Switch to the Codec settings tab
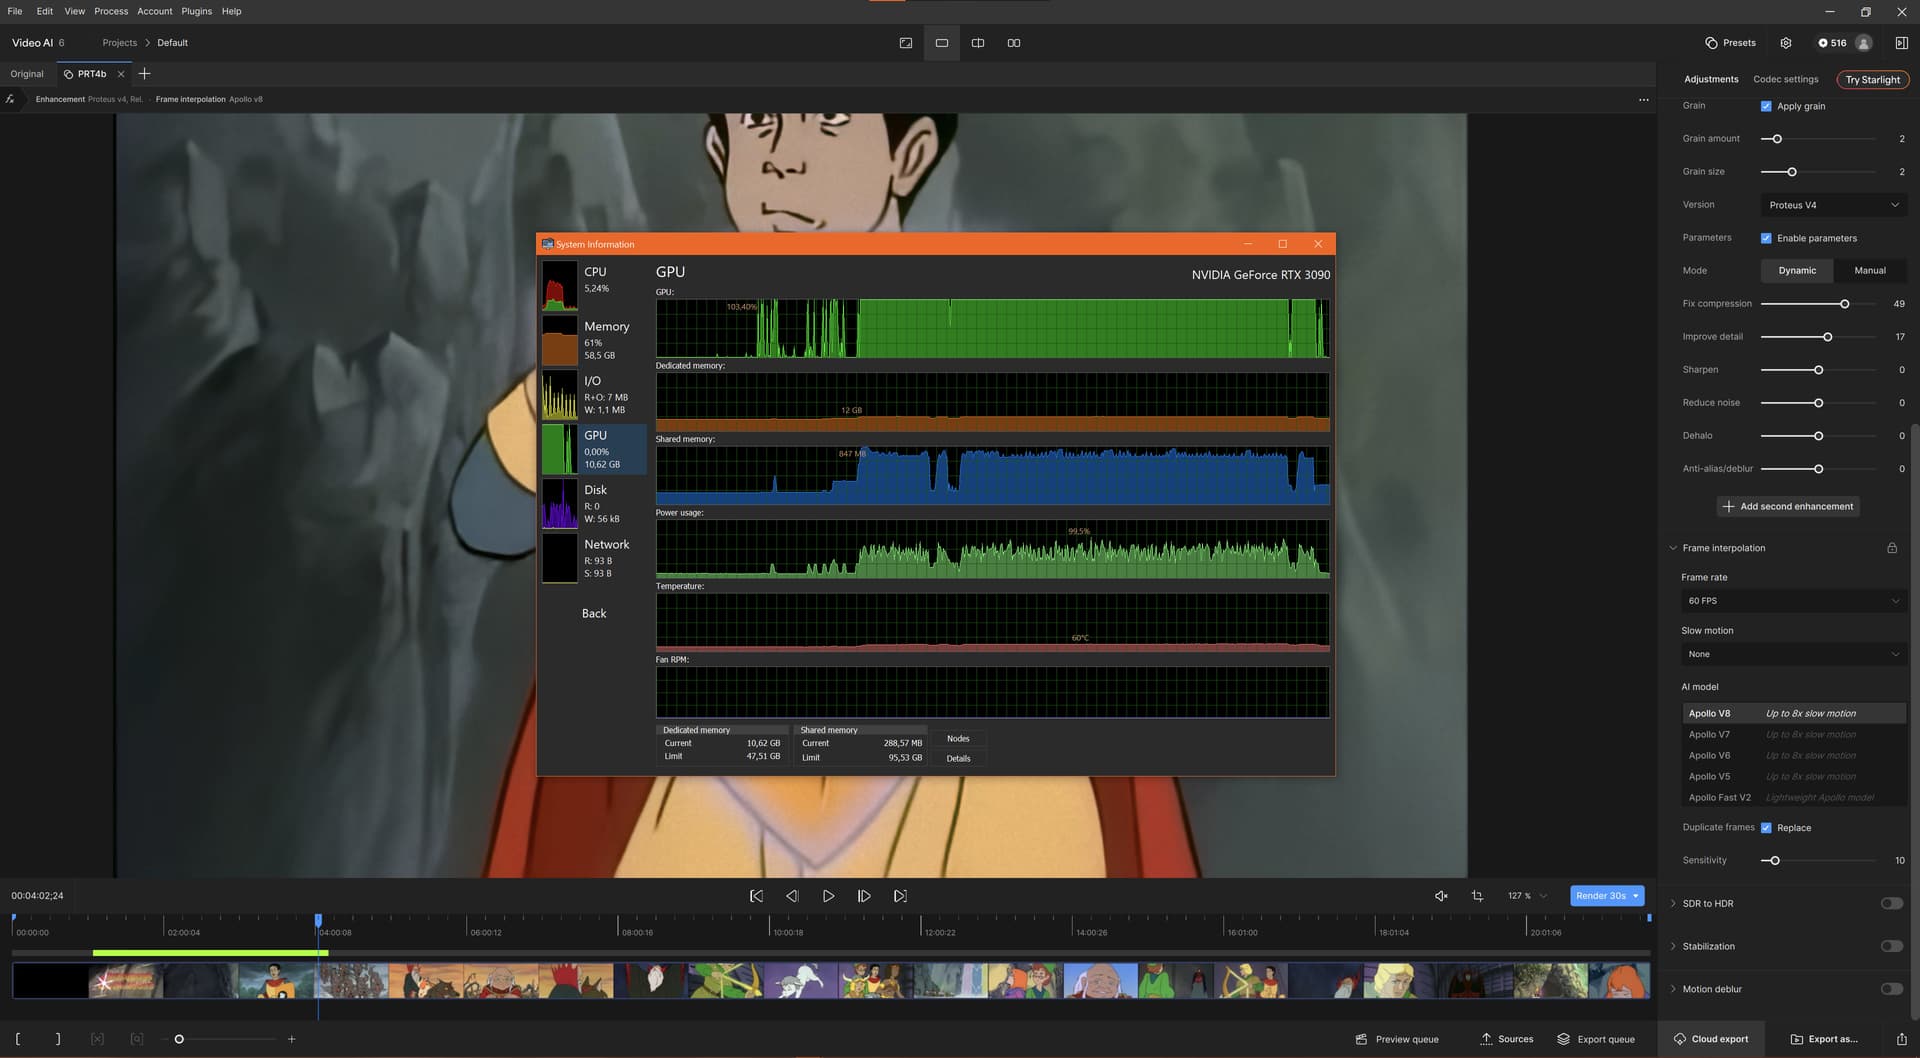 (1785, 79)
